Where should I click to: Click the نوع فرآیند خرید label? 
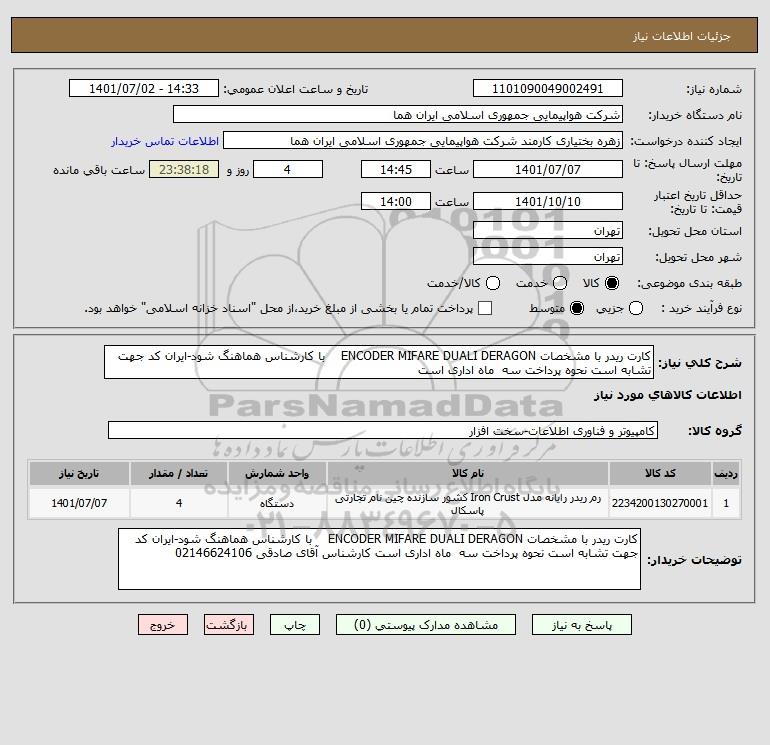(x=701, y=308)
